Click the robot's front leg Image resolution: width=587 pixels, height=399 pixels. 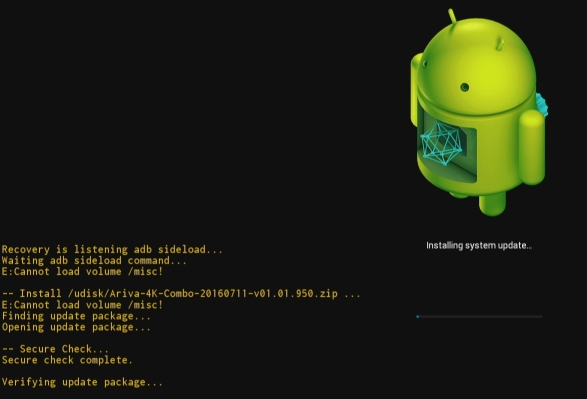(492, 204)
